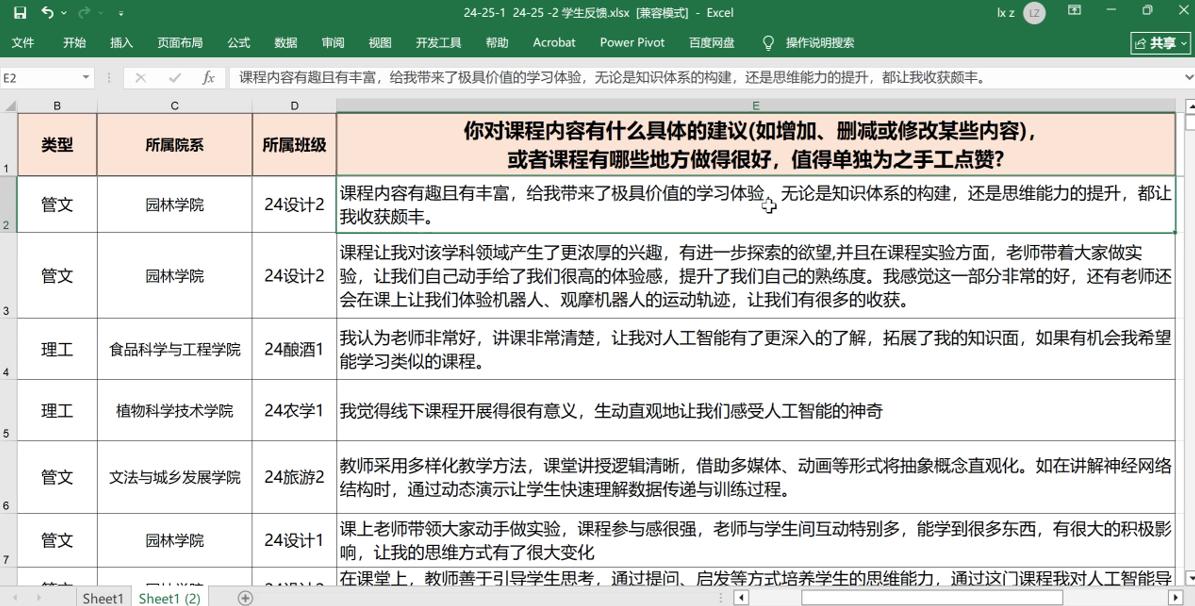
Task: Select column D header
Action: (294, 106)
